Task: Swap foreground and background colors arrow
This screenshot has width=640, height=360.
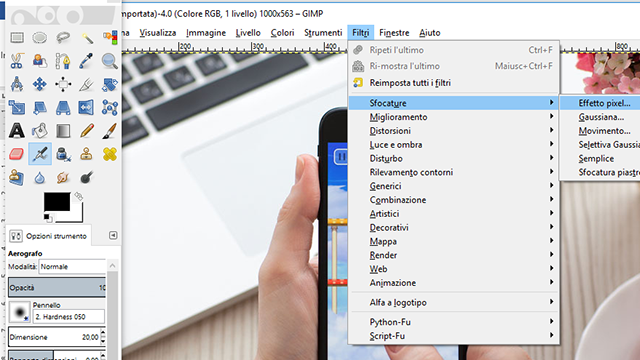Action: (78, 197)
